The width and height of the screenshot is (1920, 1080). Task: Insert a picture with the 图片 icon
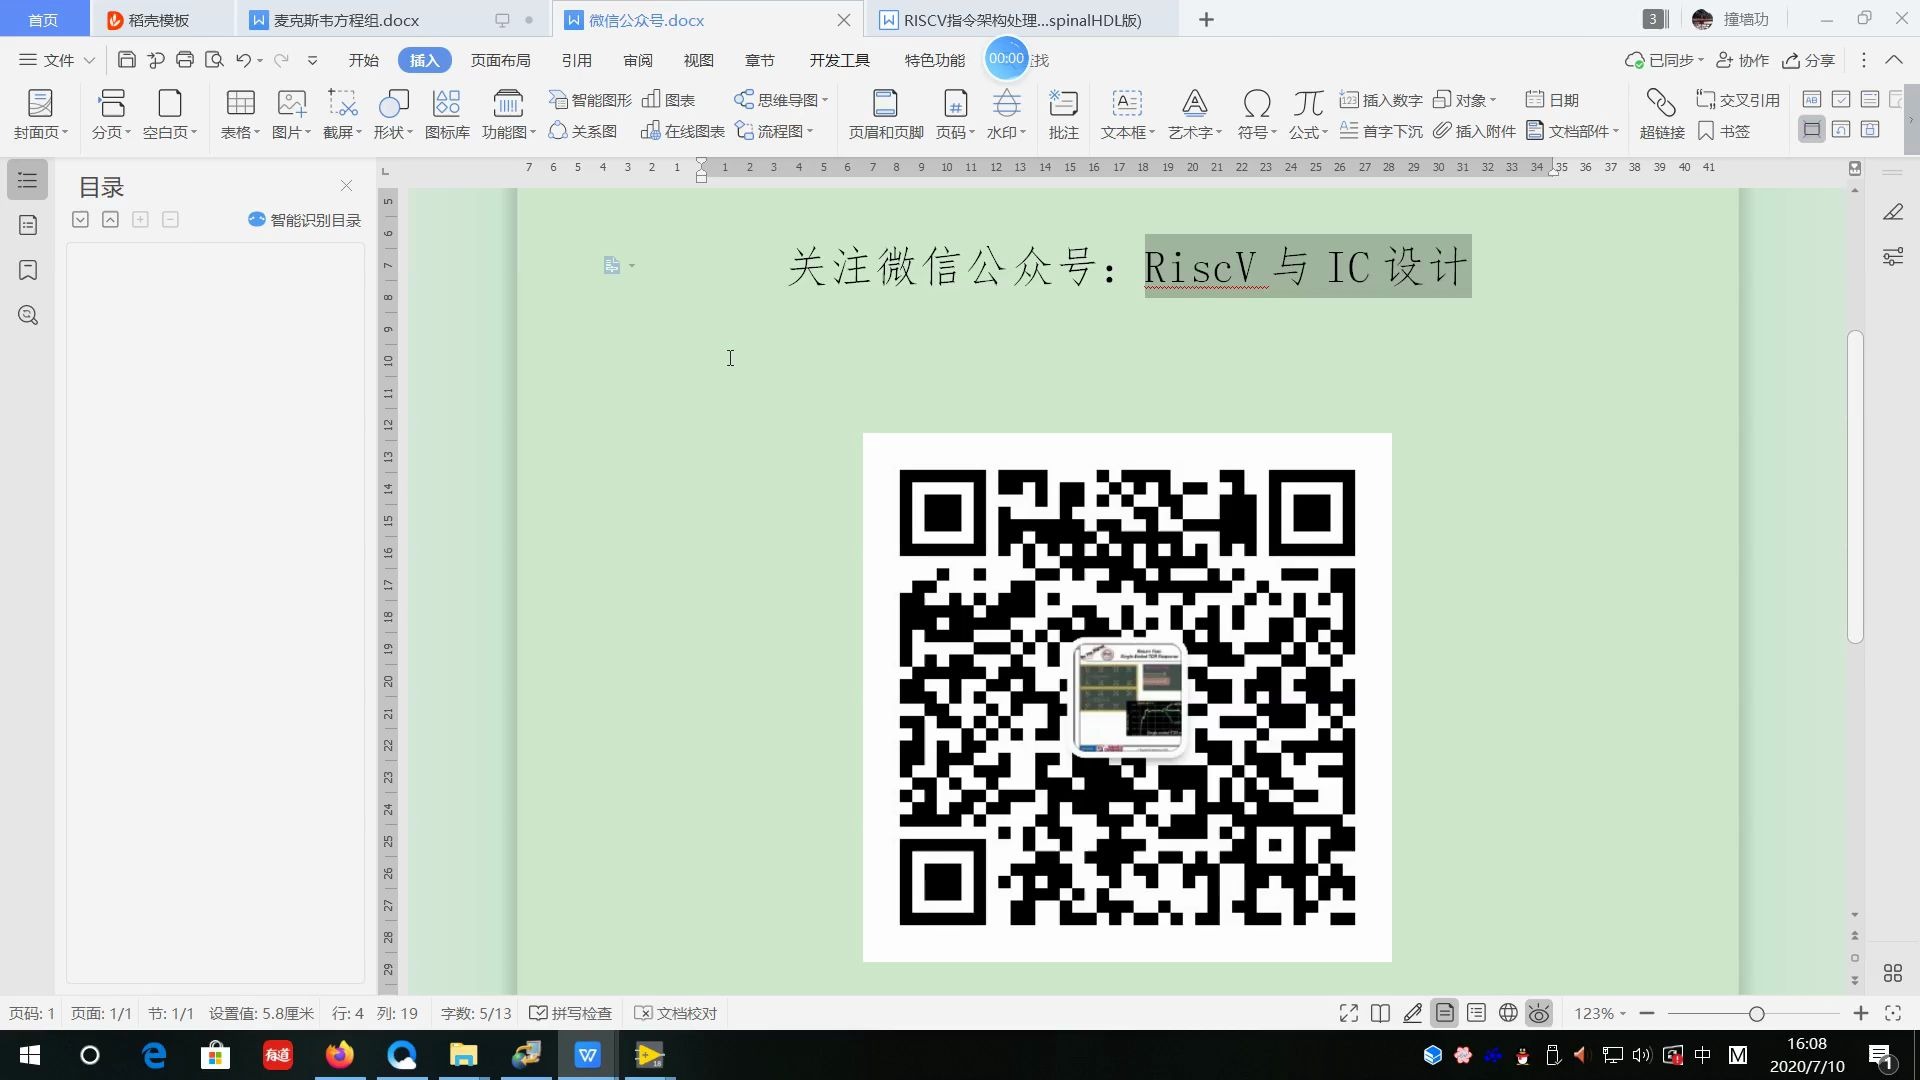tap(290, 113)
